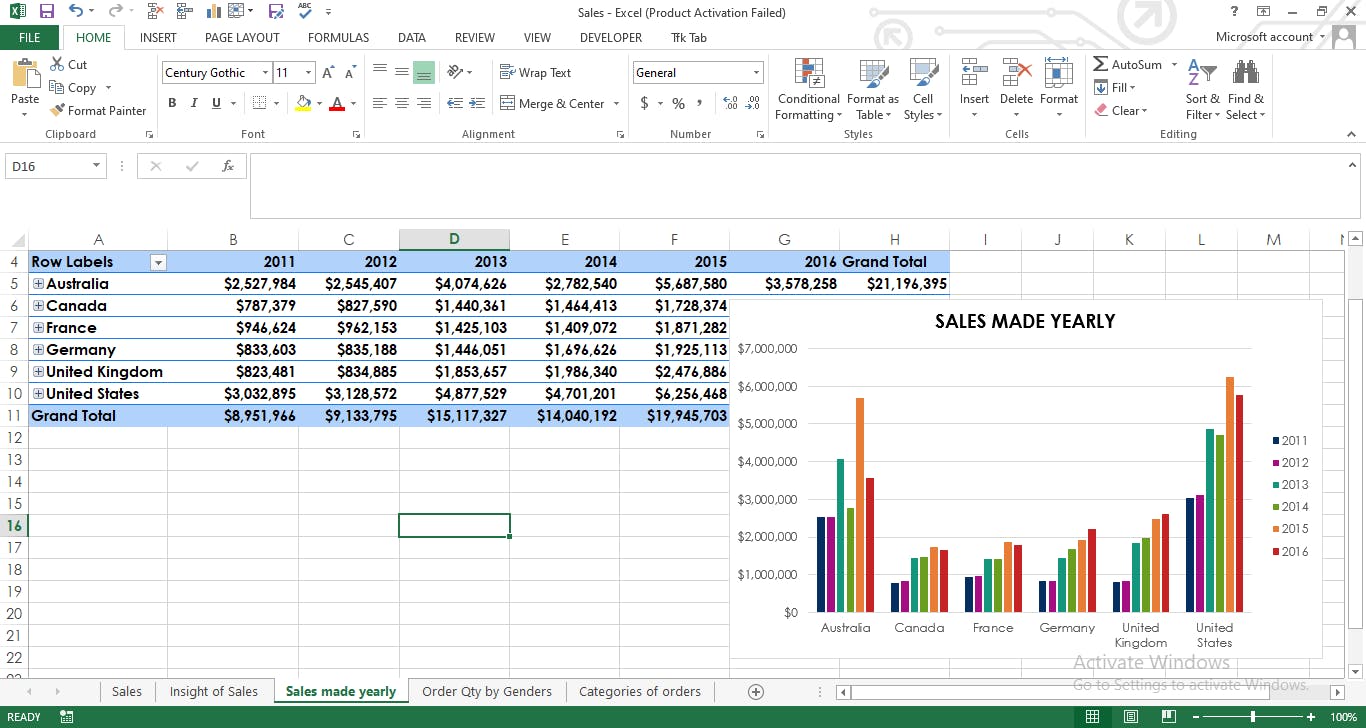This screenshot has width=1366, height=728.
Task: Open the font name dropdown, Century Gothic
Action: tap(265, 73)
